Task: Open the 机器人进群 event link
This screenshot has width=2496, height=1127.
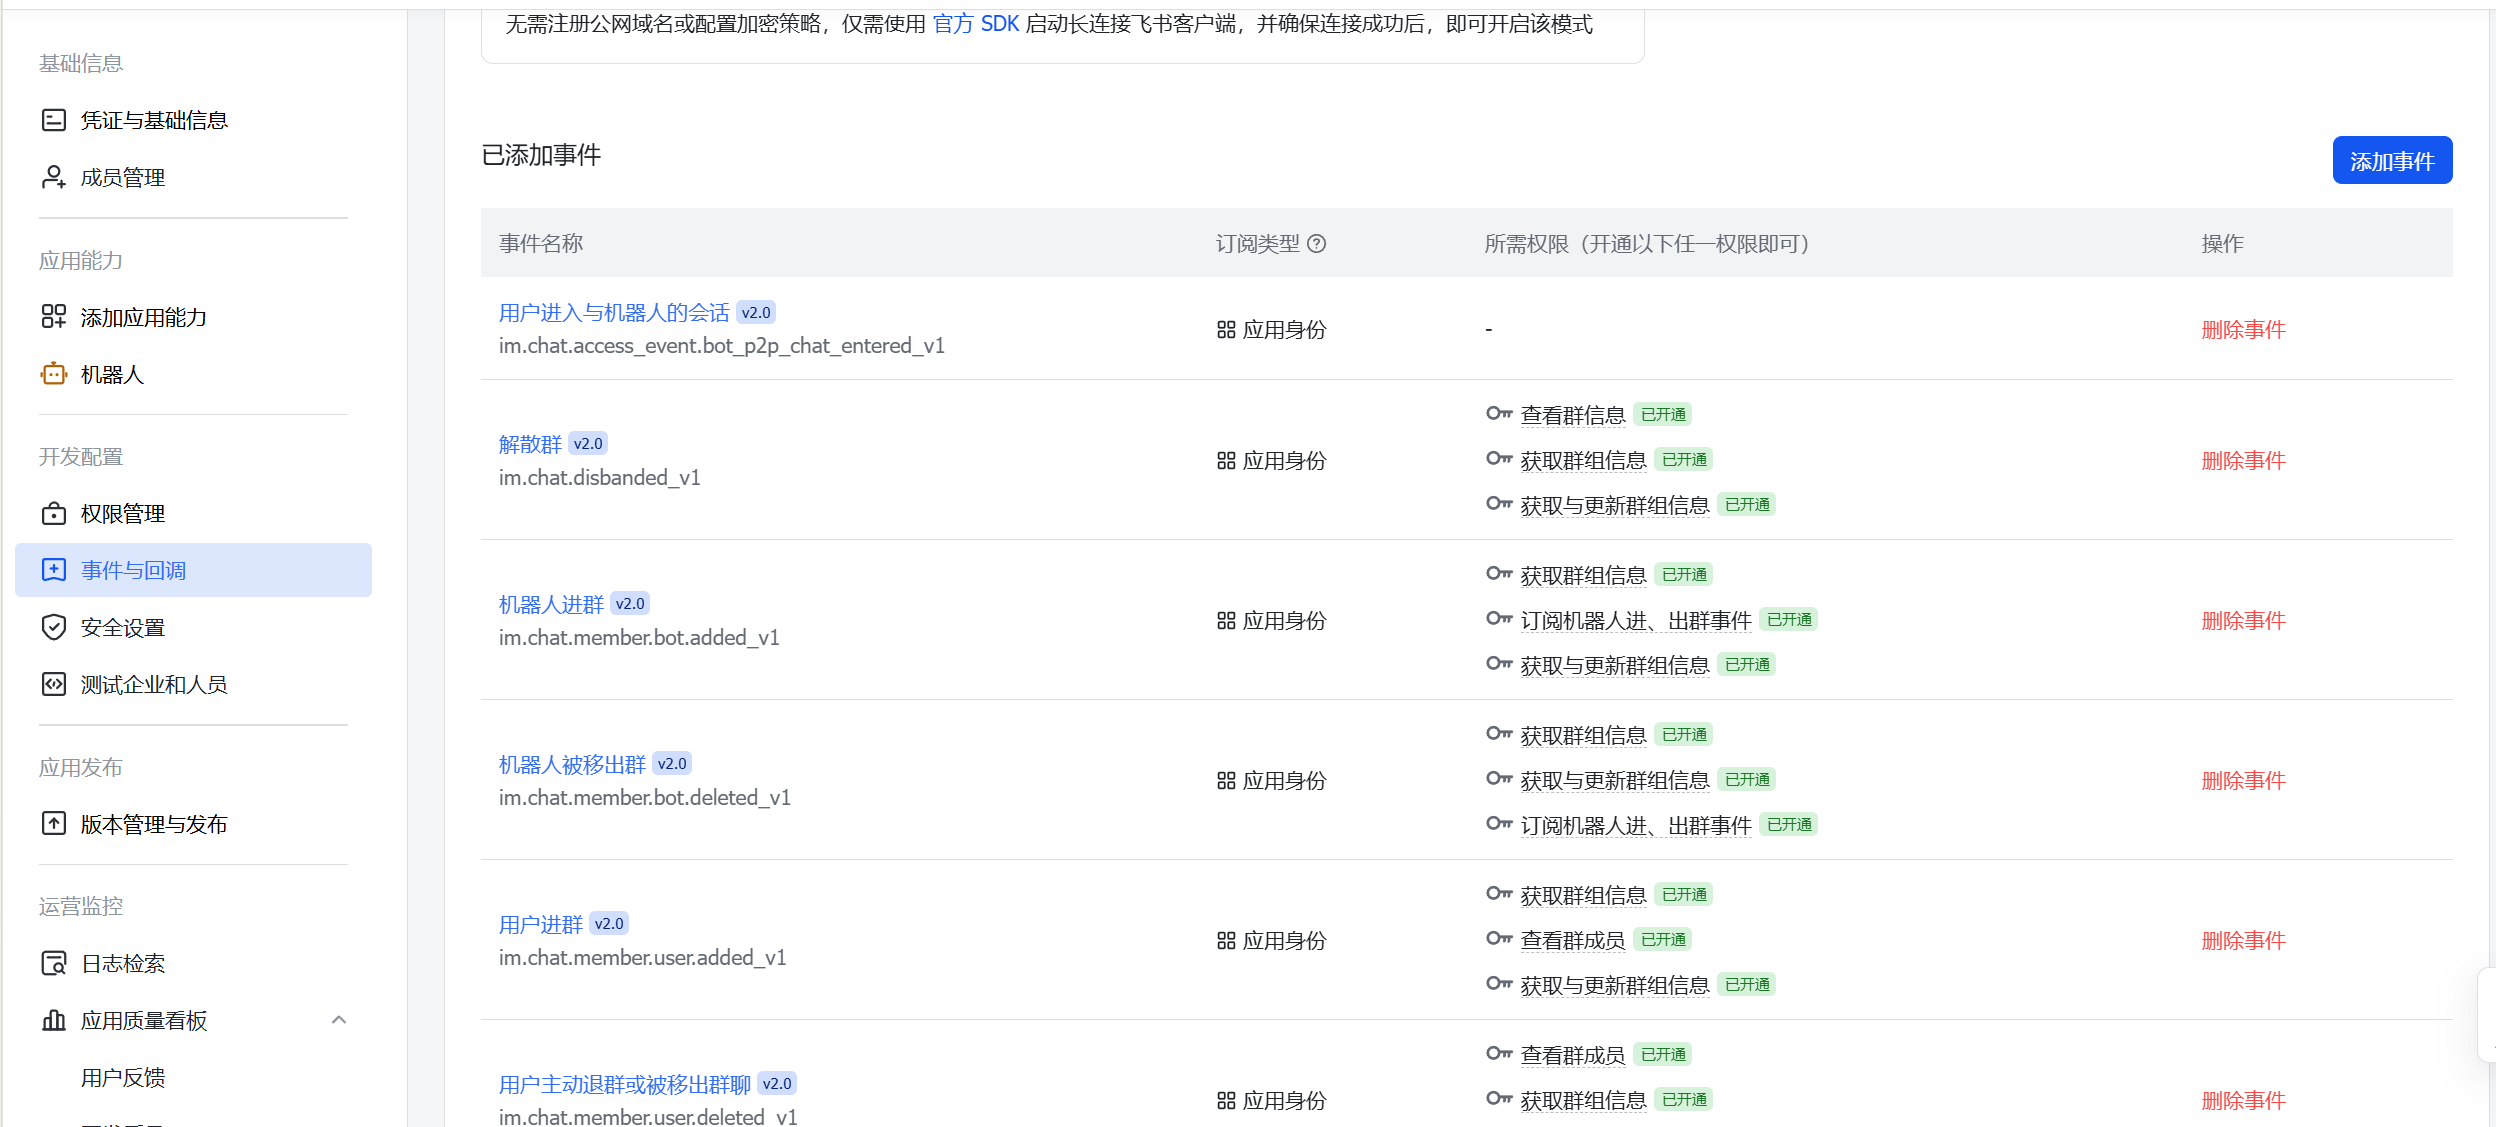Action: tap(551, 604)
